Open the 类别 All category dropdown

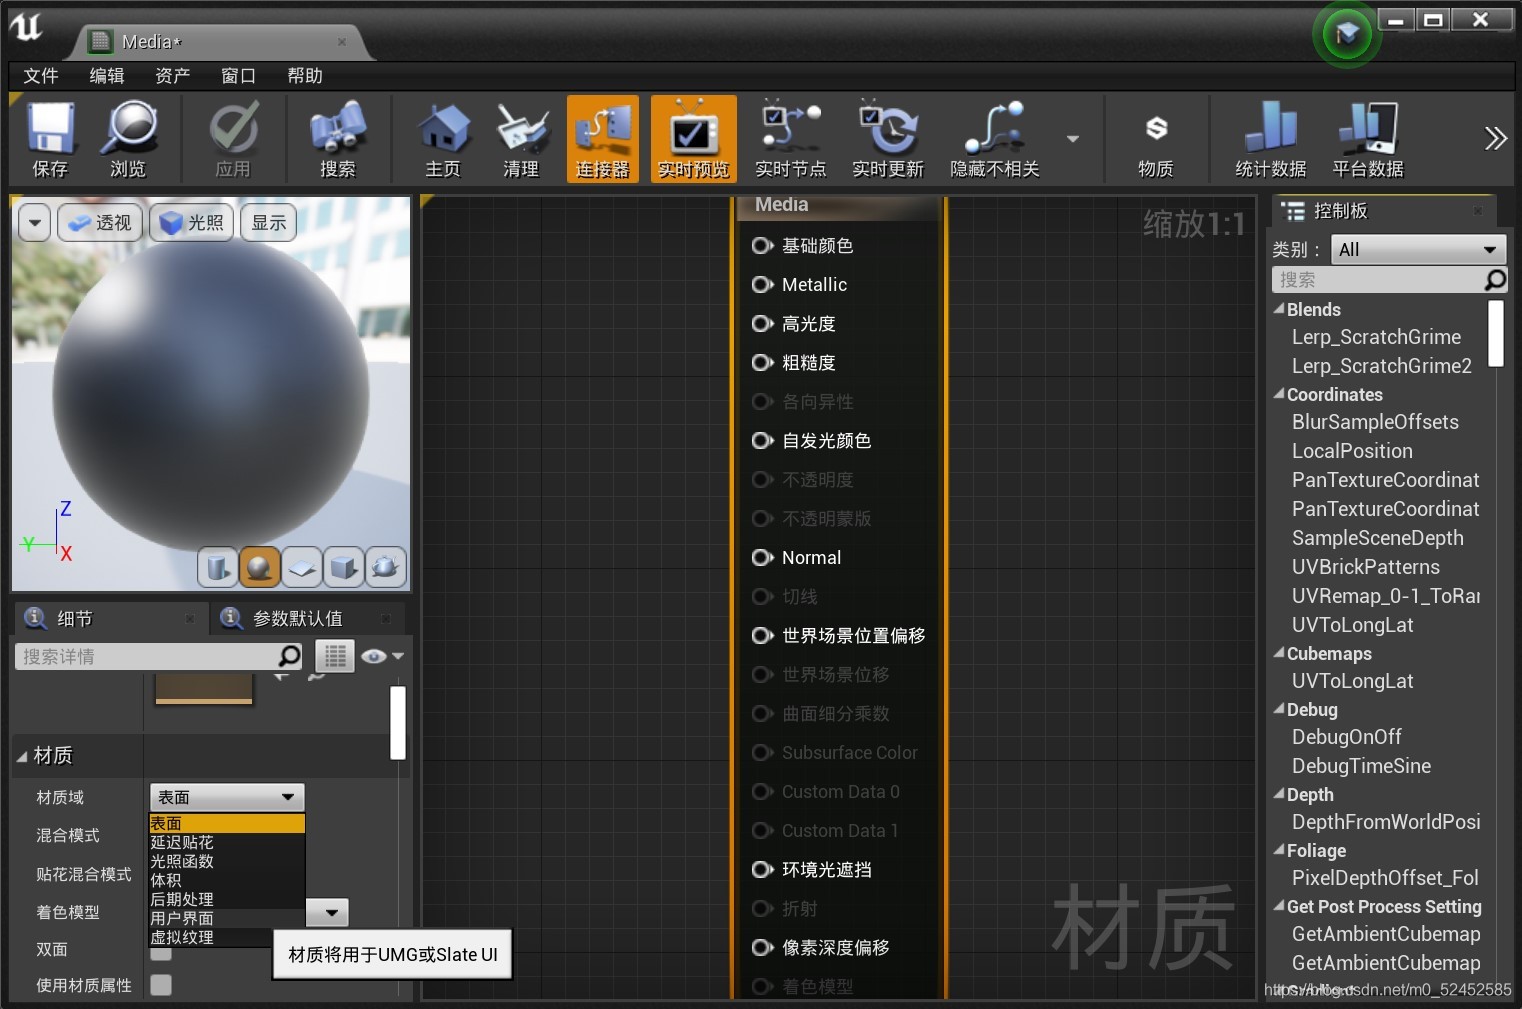(1417, 249)
